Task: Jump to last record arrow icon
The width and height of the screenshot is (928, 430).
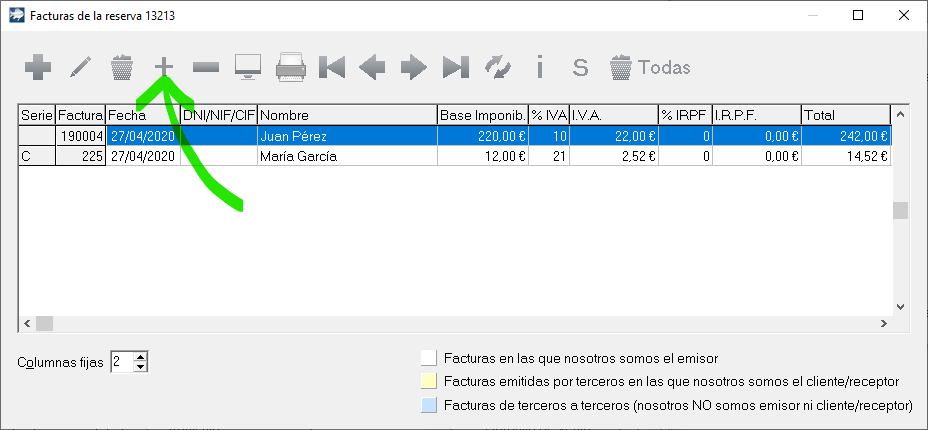Action: (x=456, y=67)
